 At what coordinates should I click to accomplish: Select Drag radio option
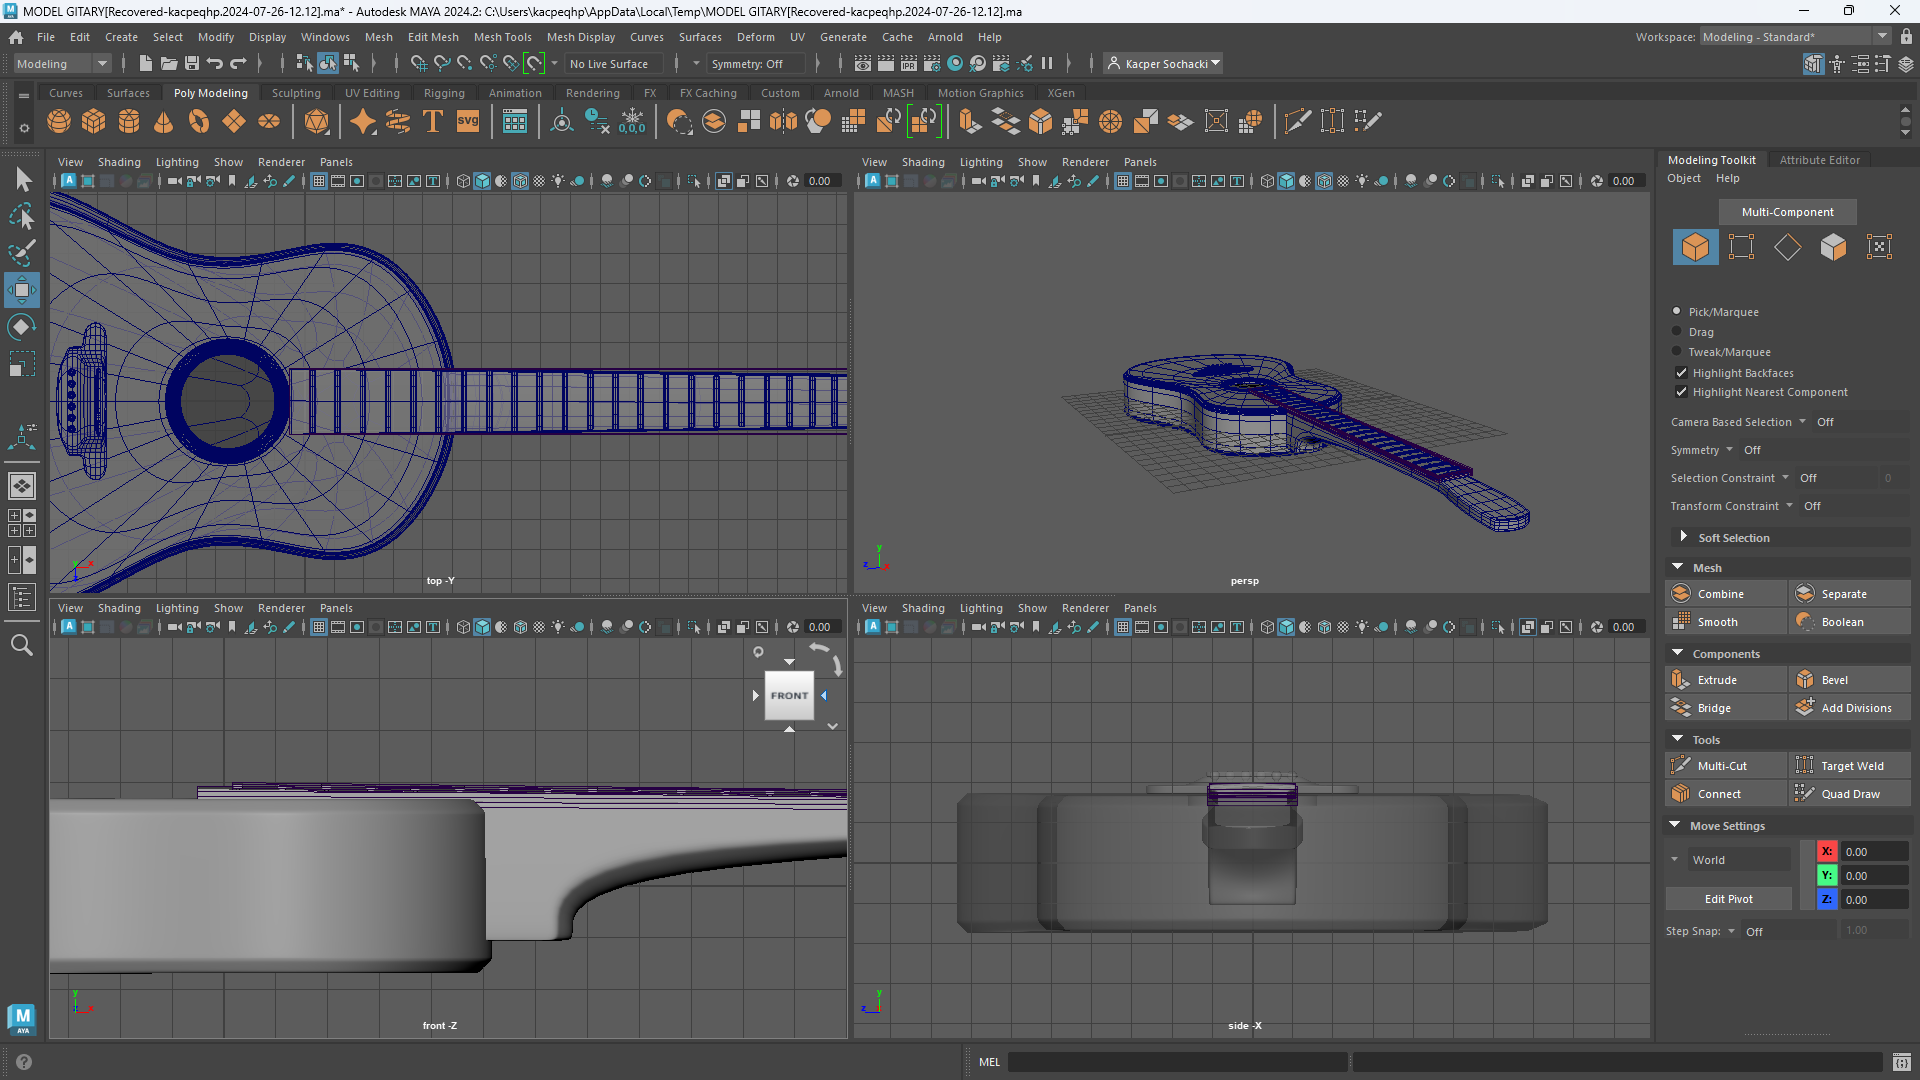click(1677, 331)
